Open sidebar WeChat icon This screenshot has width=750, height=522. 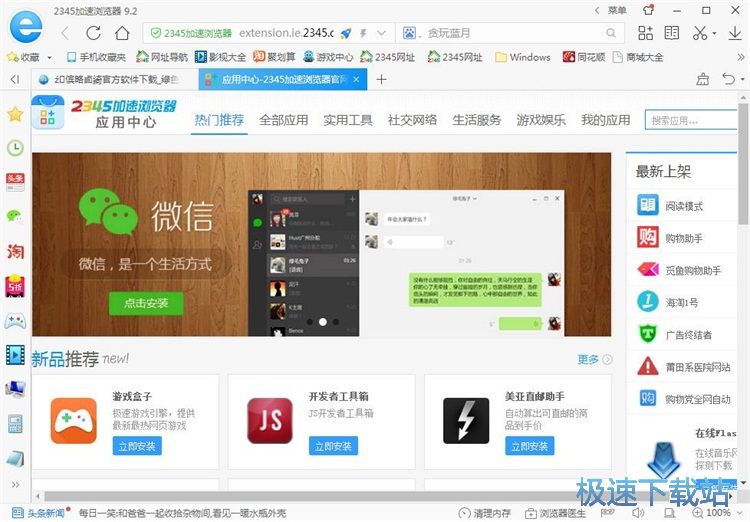[15, 216]
